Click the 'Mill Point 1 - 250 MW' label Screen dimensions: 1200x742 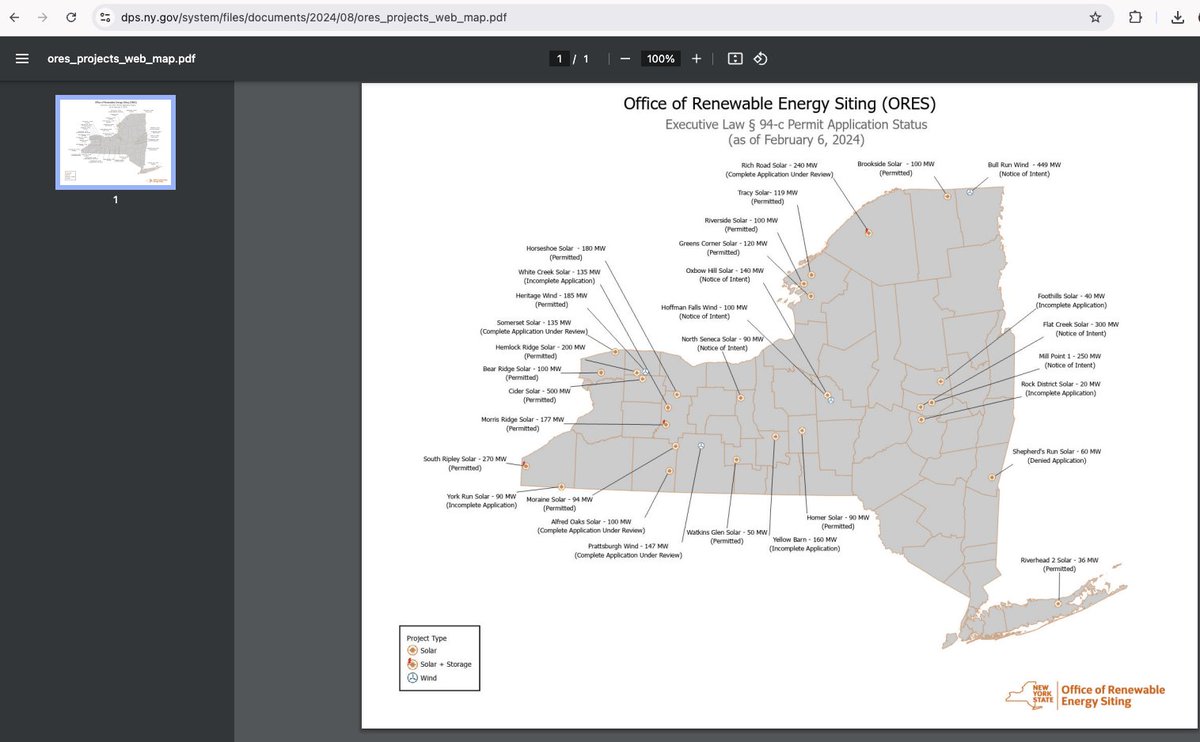[x=1068, y=356]
